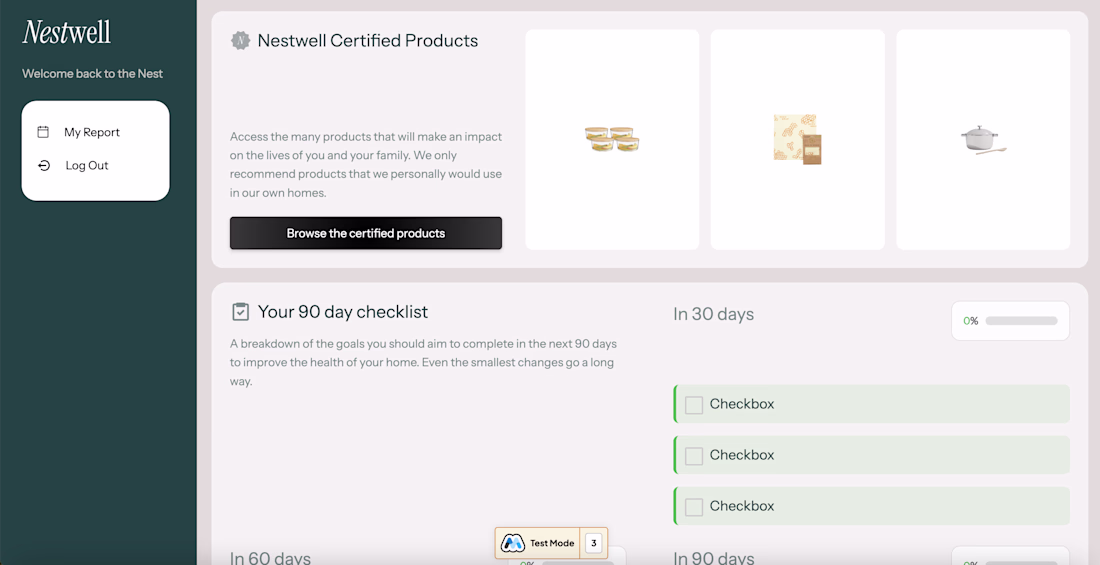Click the Log Out arrow icon
1100x565 pixels.
pyautogui.click(x=43, y=166)
